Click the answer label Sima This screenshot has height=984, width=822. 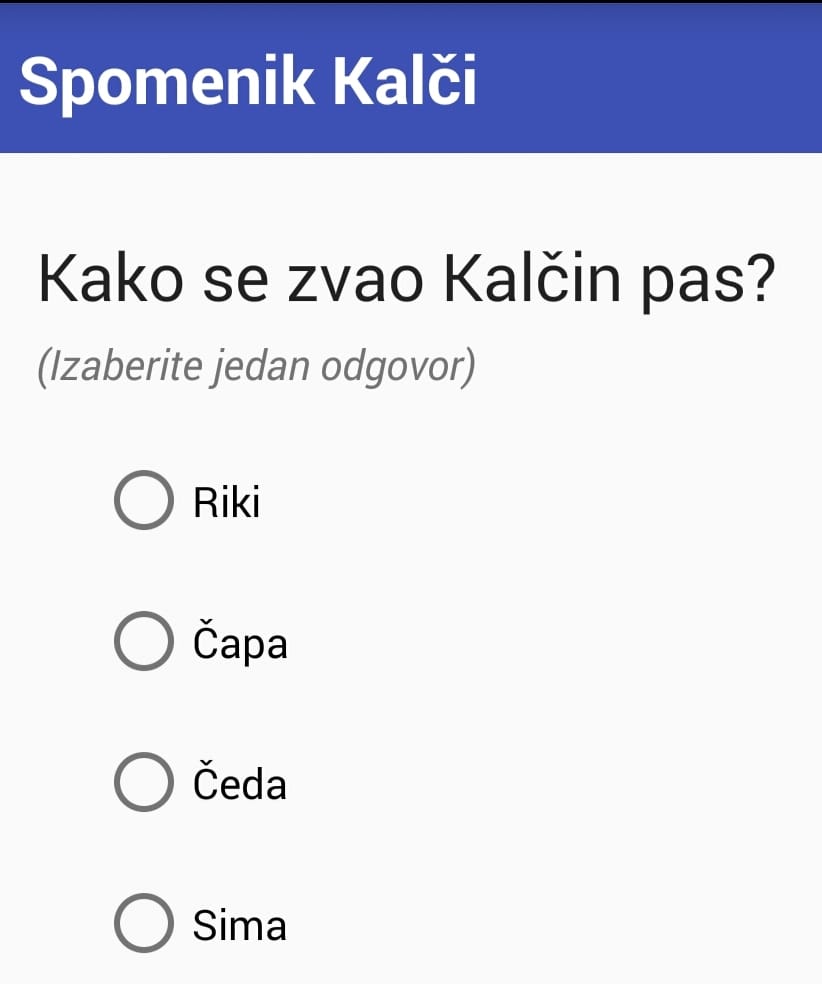(238, 925)
